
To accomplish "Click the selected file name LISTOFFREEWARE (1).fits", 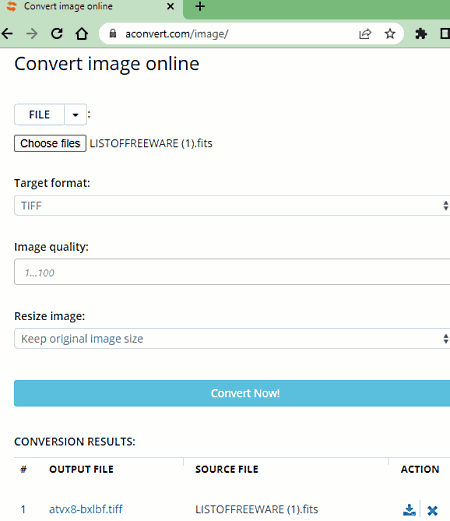I will pyautogui.click(x=151, y=143).
